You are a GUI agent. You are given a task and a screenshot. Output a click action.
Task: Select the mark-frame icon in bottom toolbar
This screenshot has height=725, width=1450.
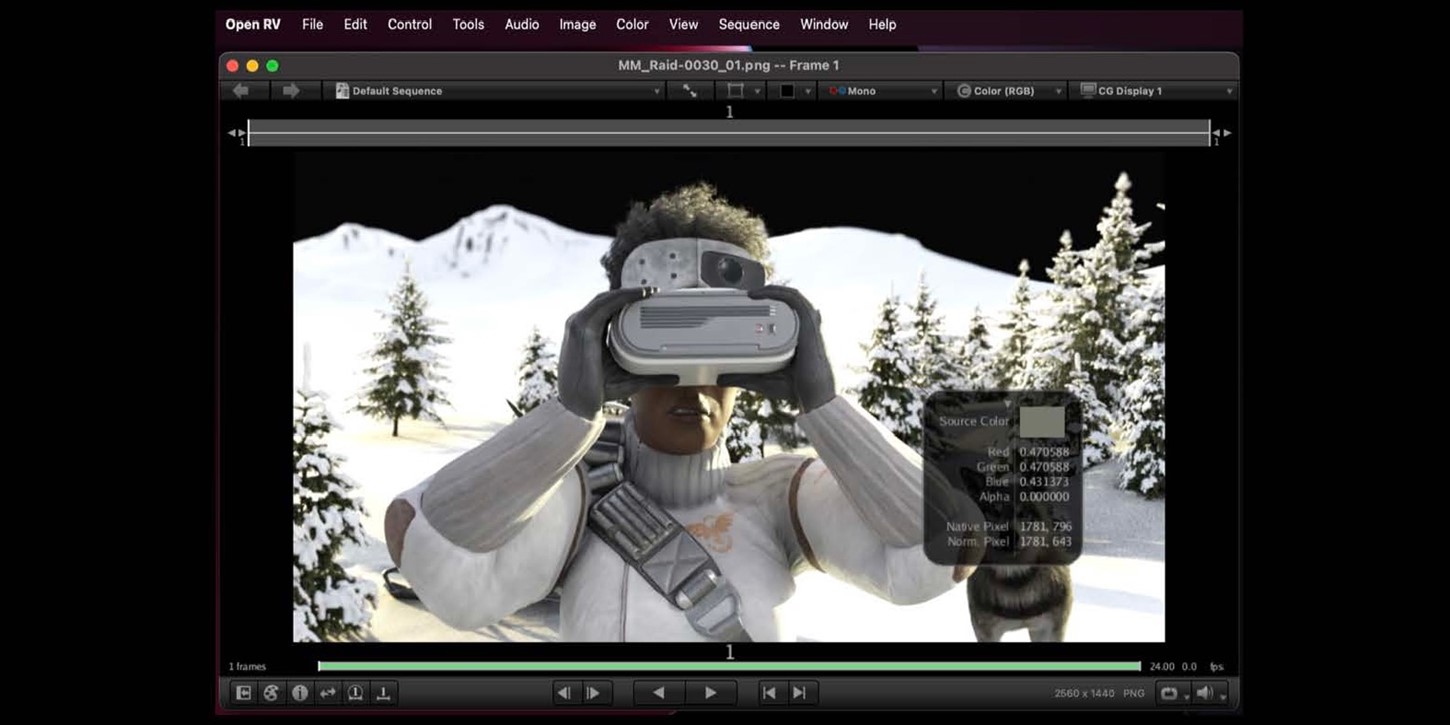(384, 692)
